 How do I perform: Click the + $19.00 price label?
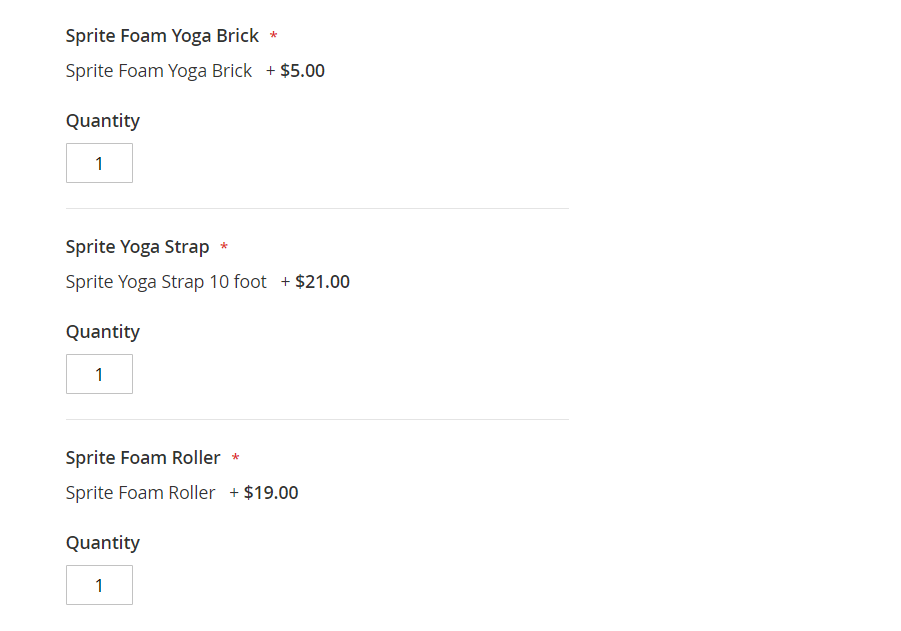click(x=264, y=493)
